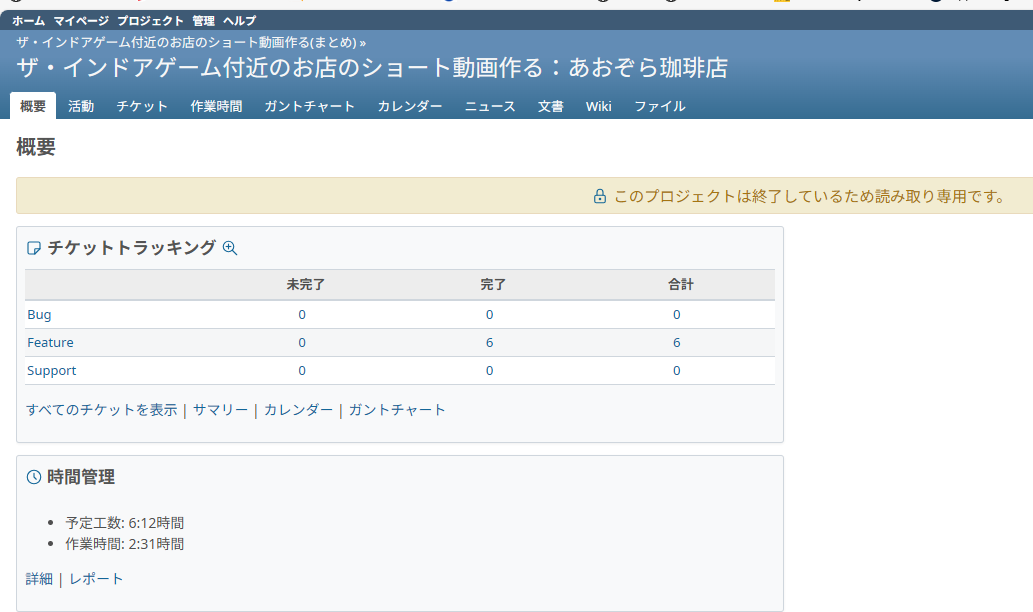Click Support row 未完了 count 0

(302, 371)
